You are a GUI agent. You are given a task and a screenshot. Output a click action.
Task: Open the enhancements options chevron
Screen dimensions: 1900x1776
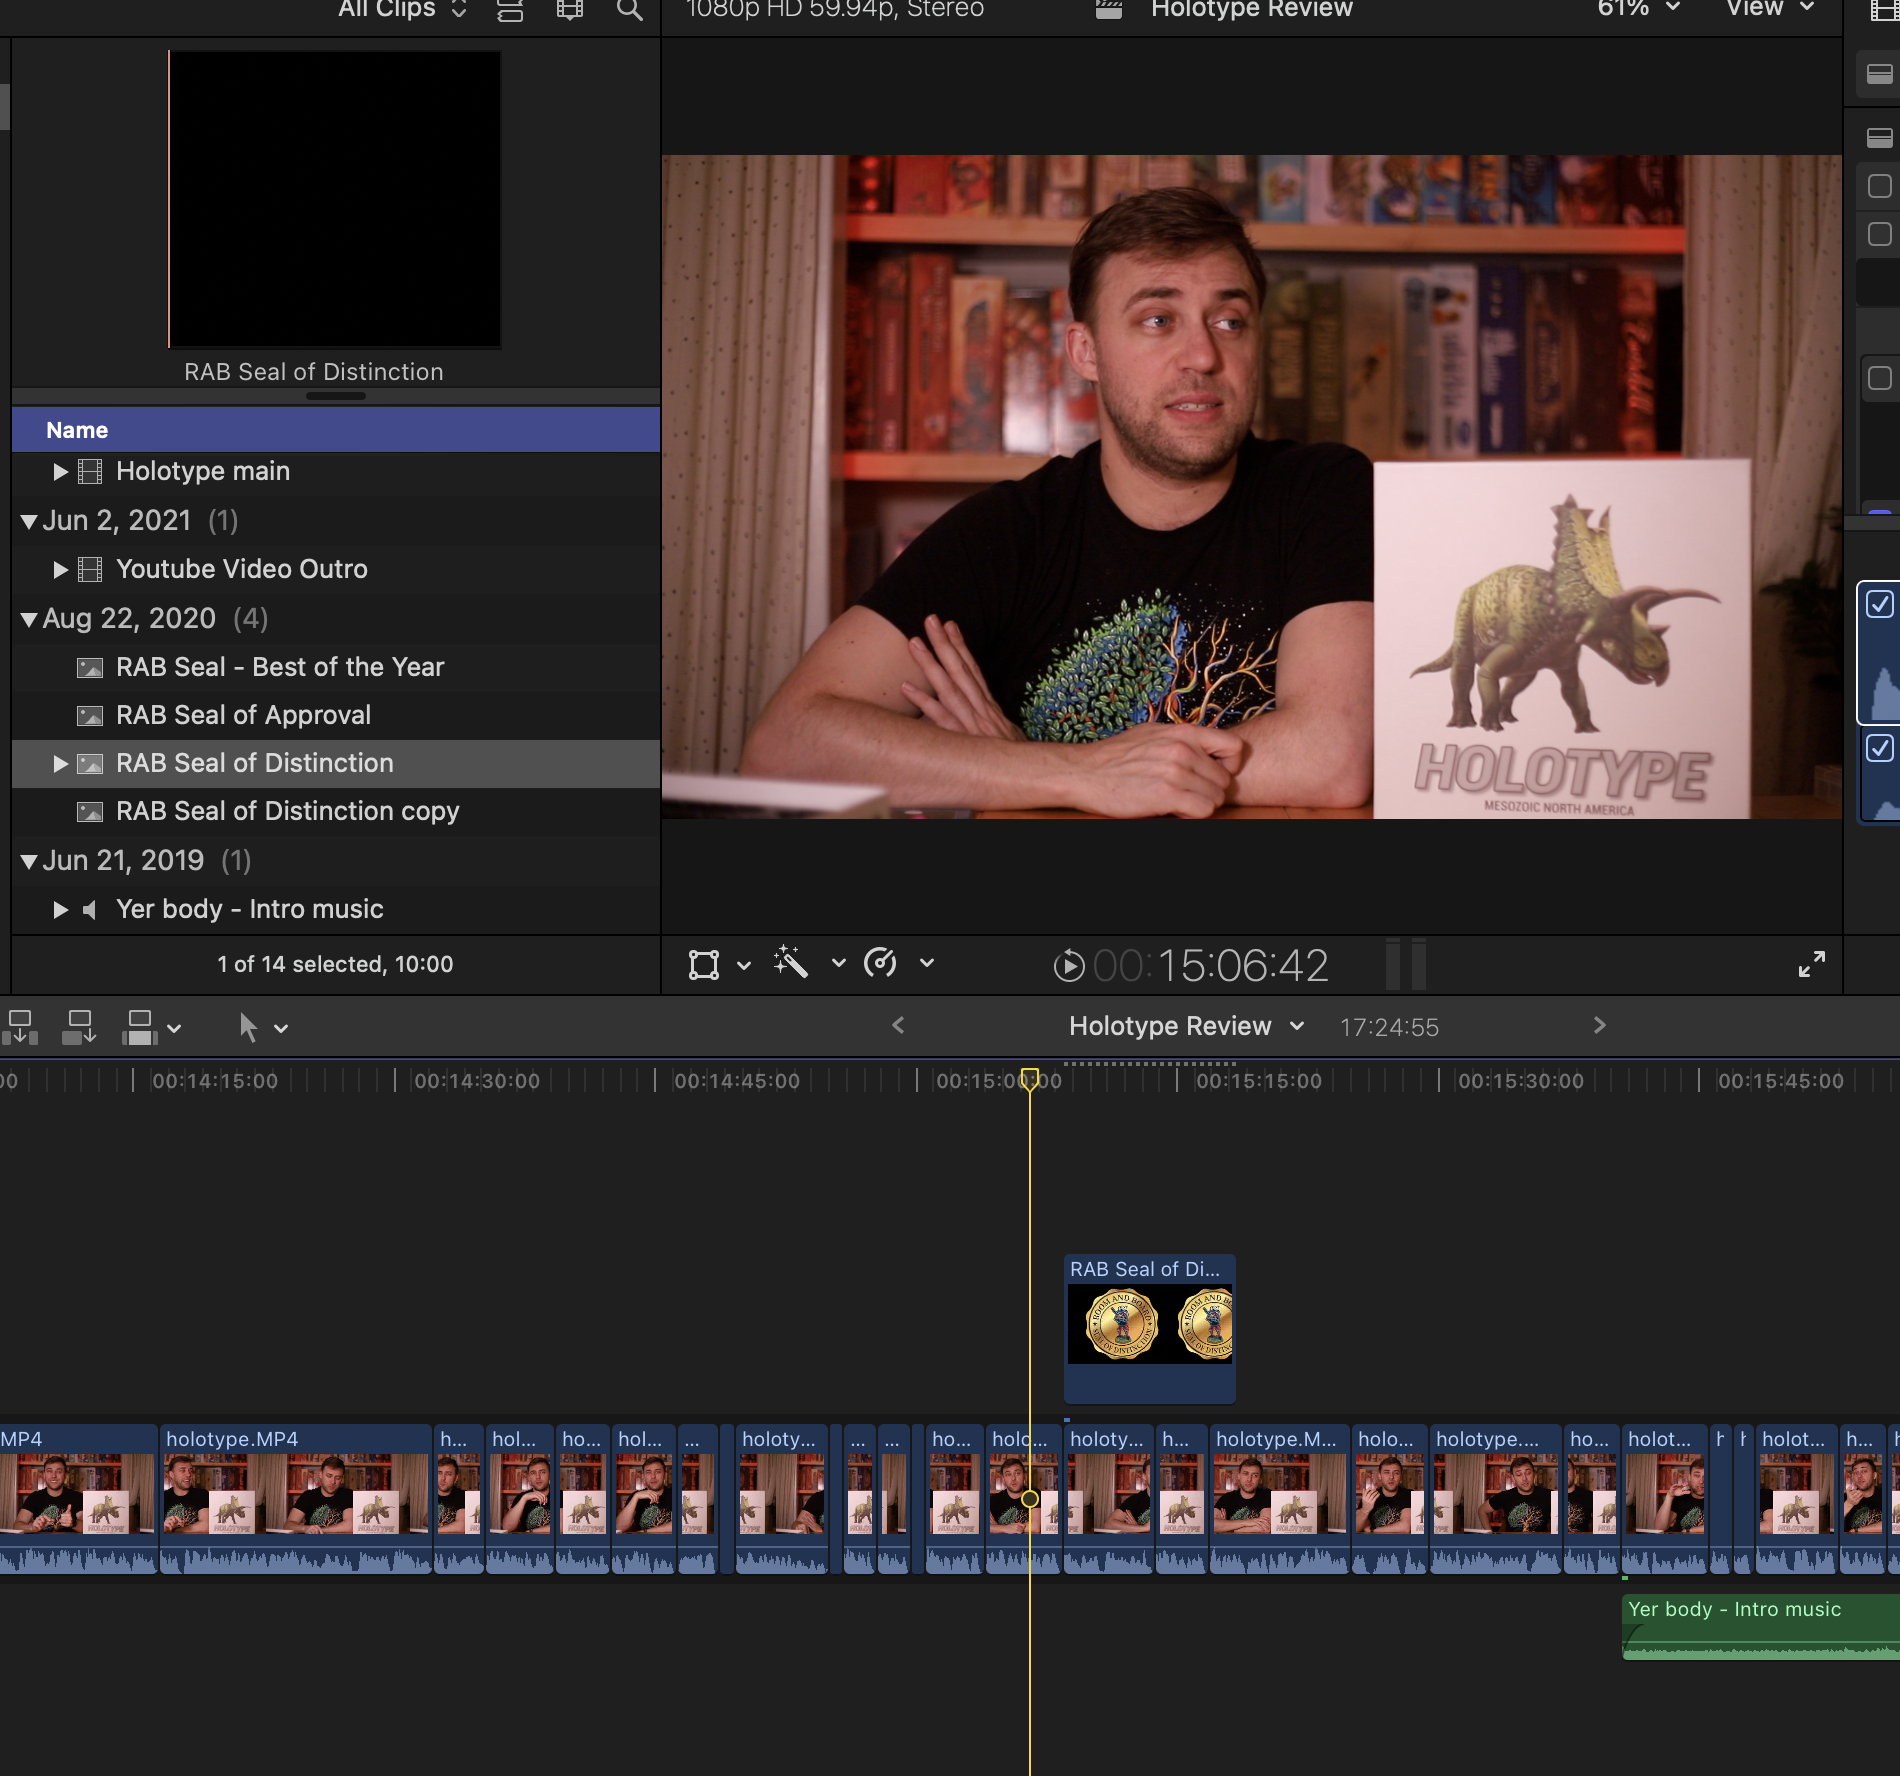point(839,963)
